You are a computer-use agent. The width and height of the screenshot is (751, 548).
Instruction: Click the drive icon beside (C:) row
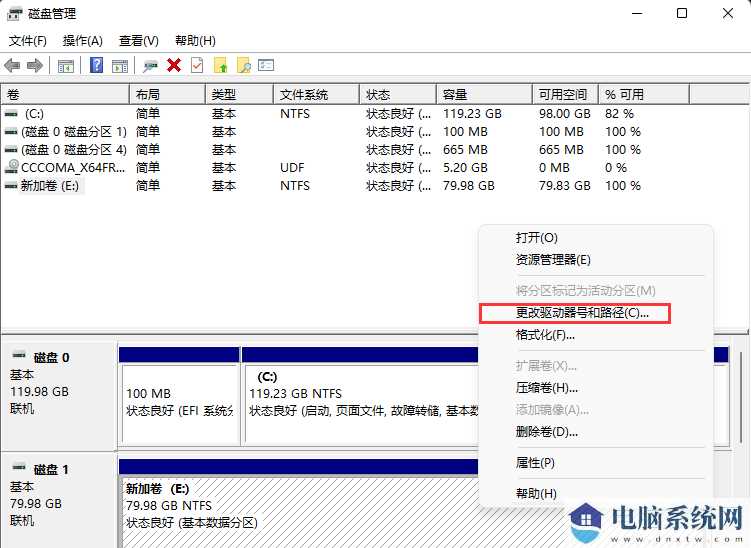tap(11, 114)
